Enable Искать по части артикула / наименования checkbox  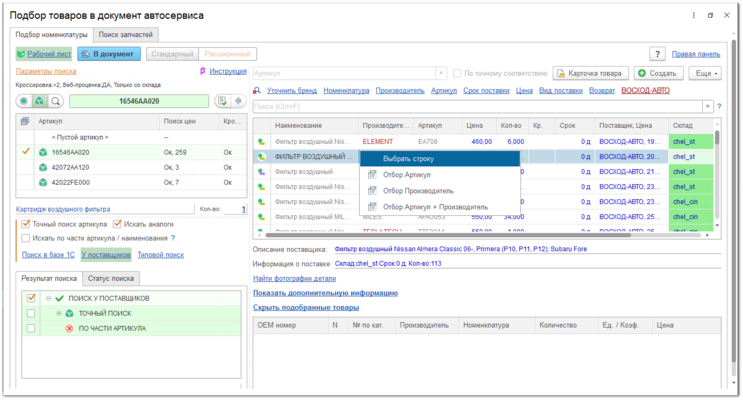[26, 238]
